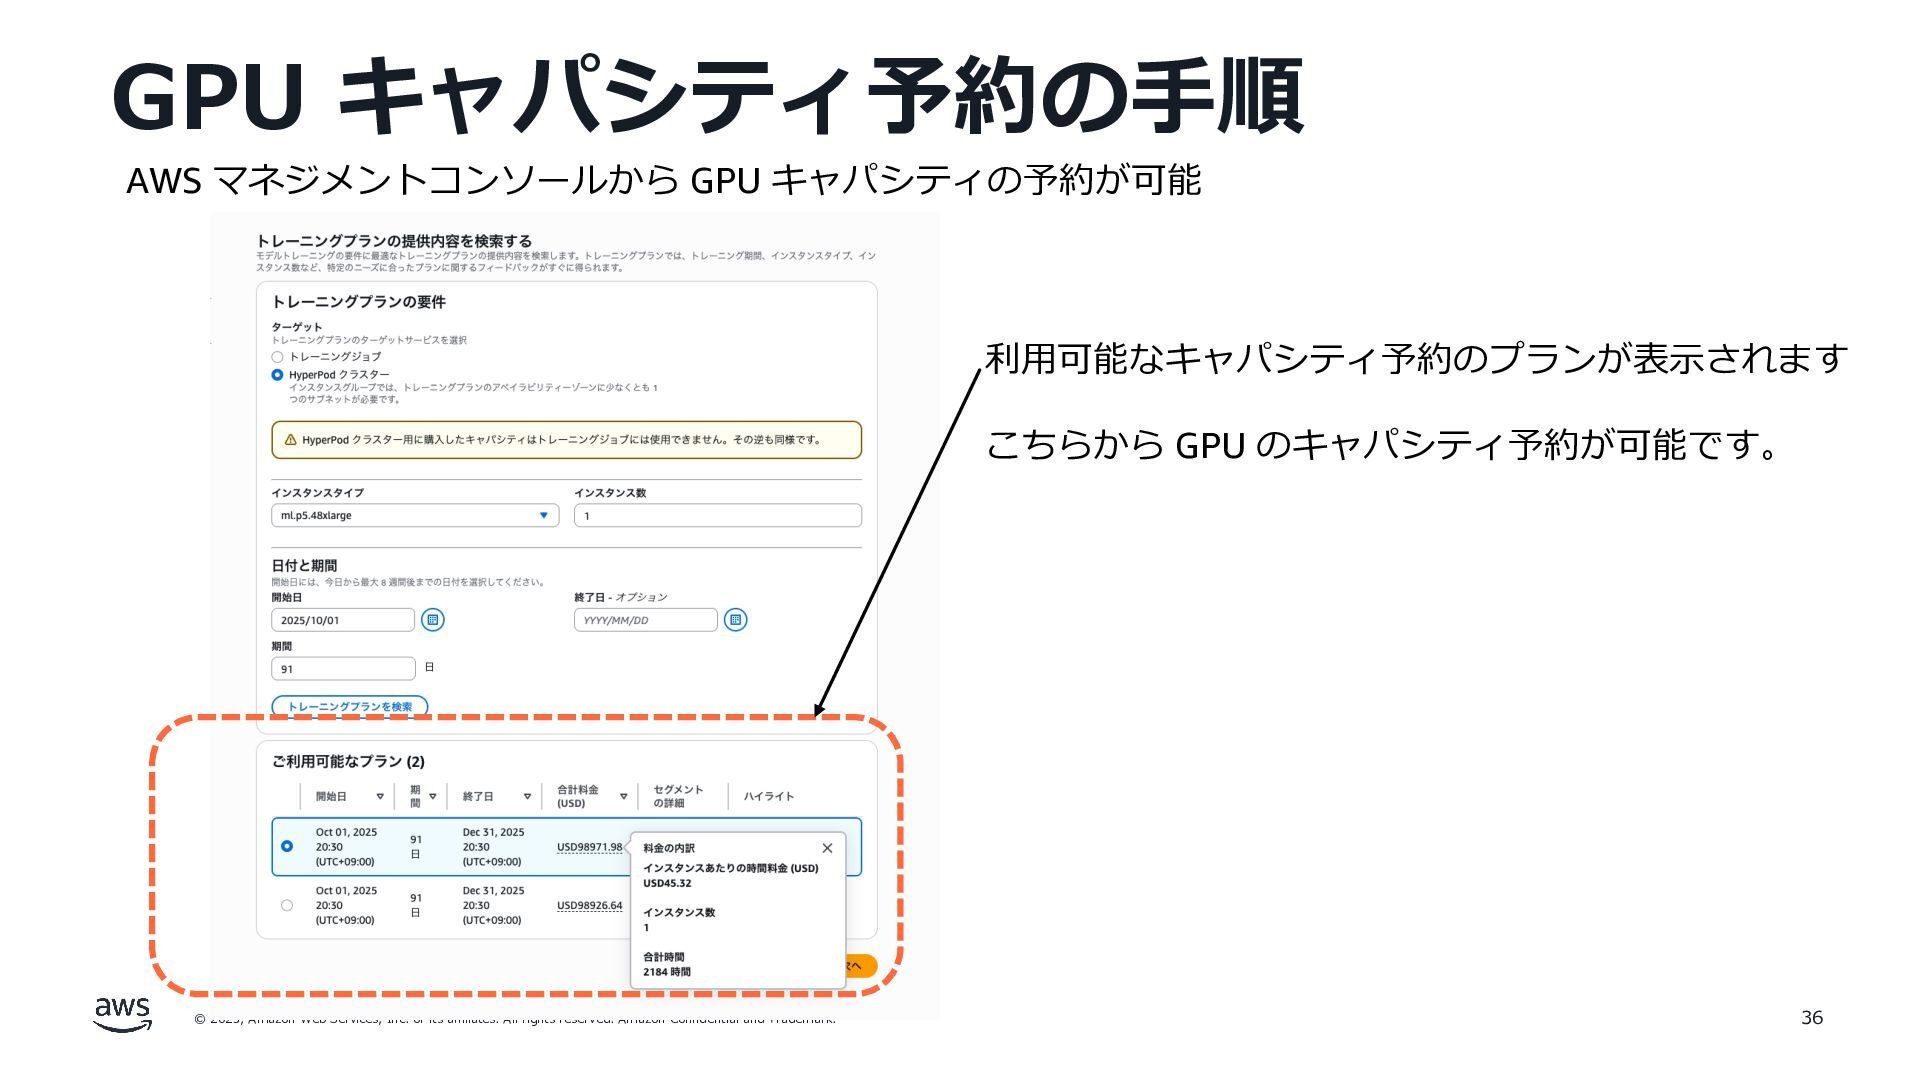Click the USD98971.98 price link
Screen dimensions: 1920x1080
589,847
